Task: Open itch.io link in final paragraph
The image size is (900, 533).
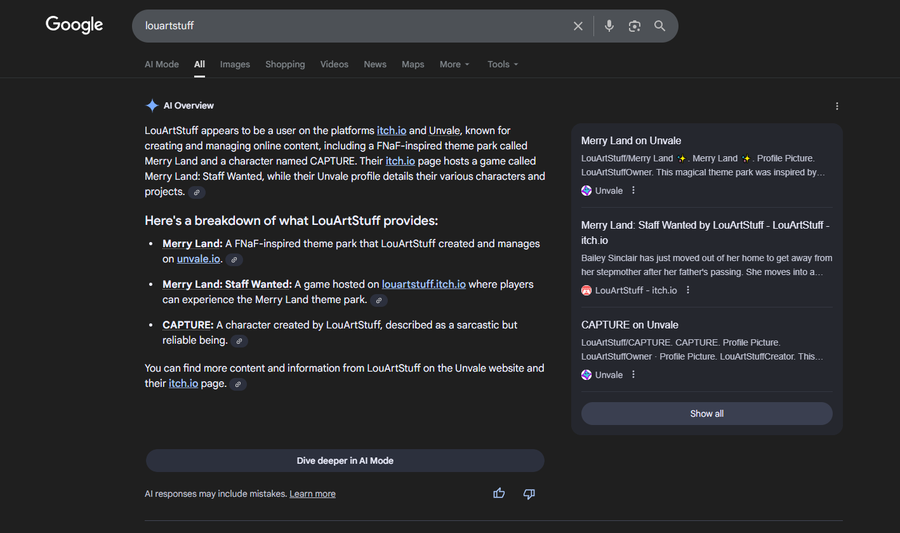Action: click(x=183, y=384)
